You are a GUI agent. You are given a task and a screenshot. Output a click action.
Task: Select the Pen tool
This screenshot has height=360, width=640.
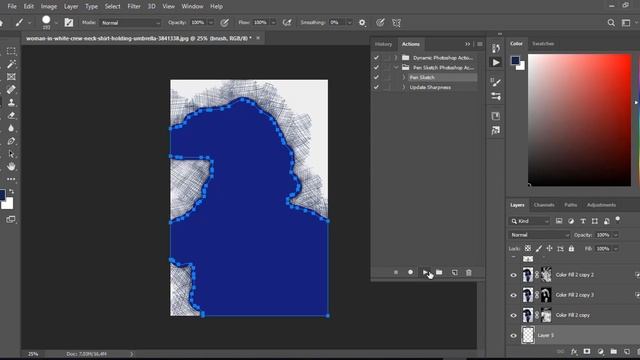[x=11, y=141]
